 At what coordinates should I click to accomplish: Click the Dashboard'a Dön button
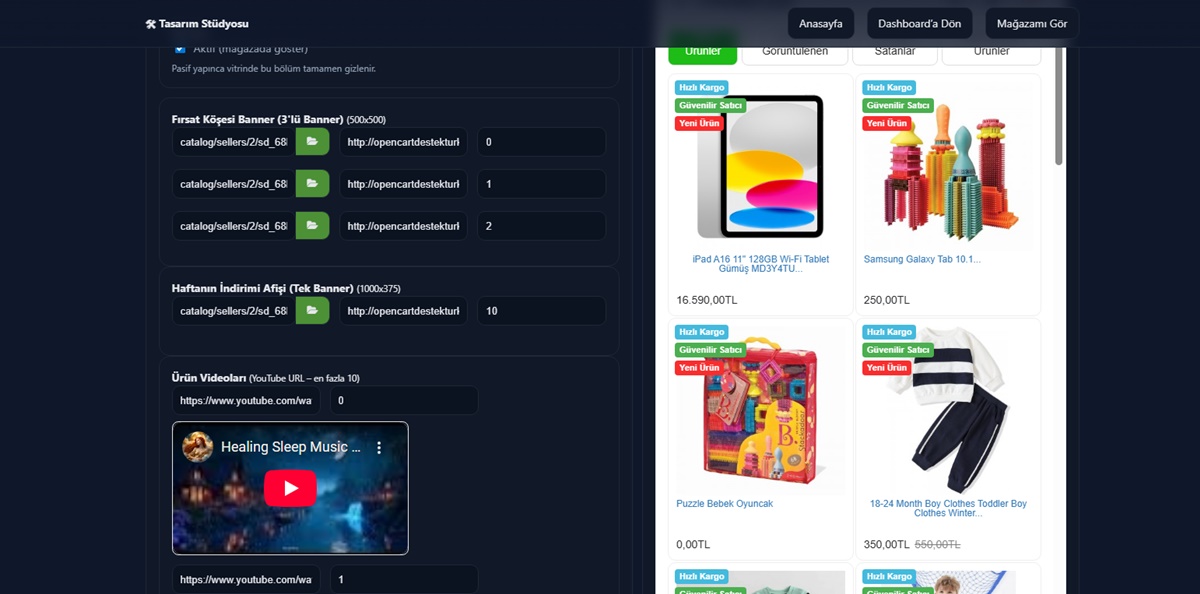tap(919, 24)
